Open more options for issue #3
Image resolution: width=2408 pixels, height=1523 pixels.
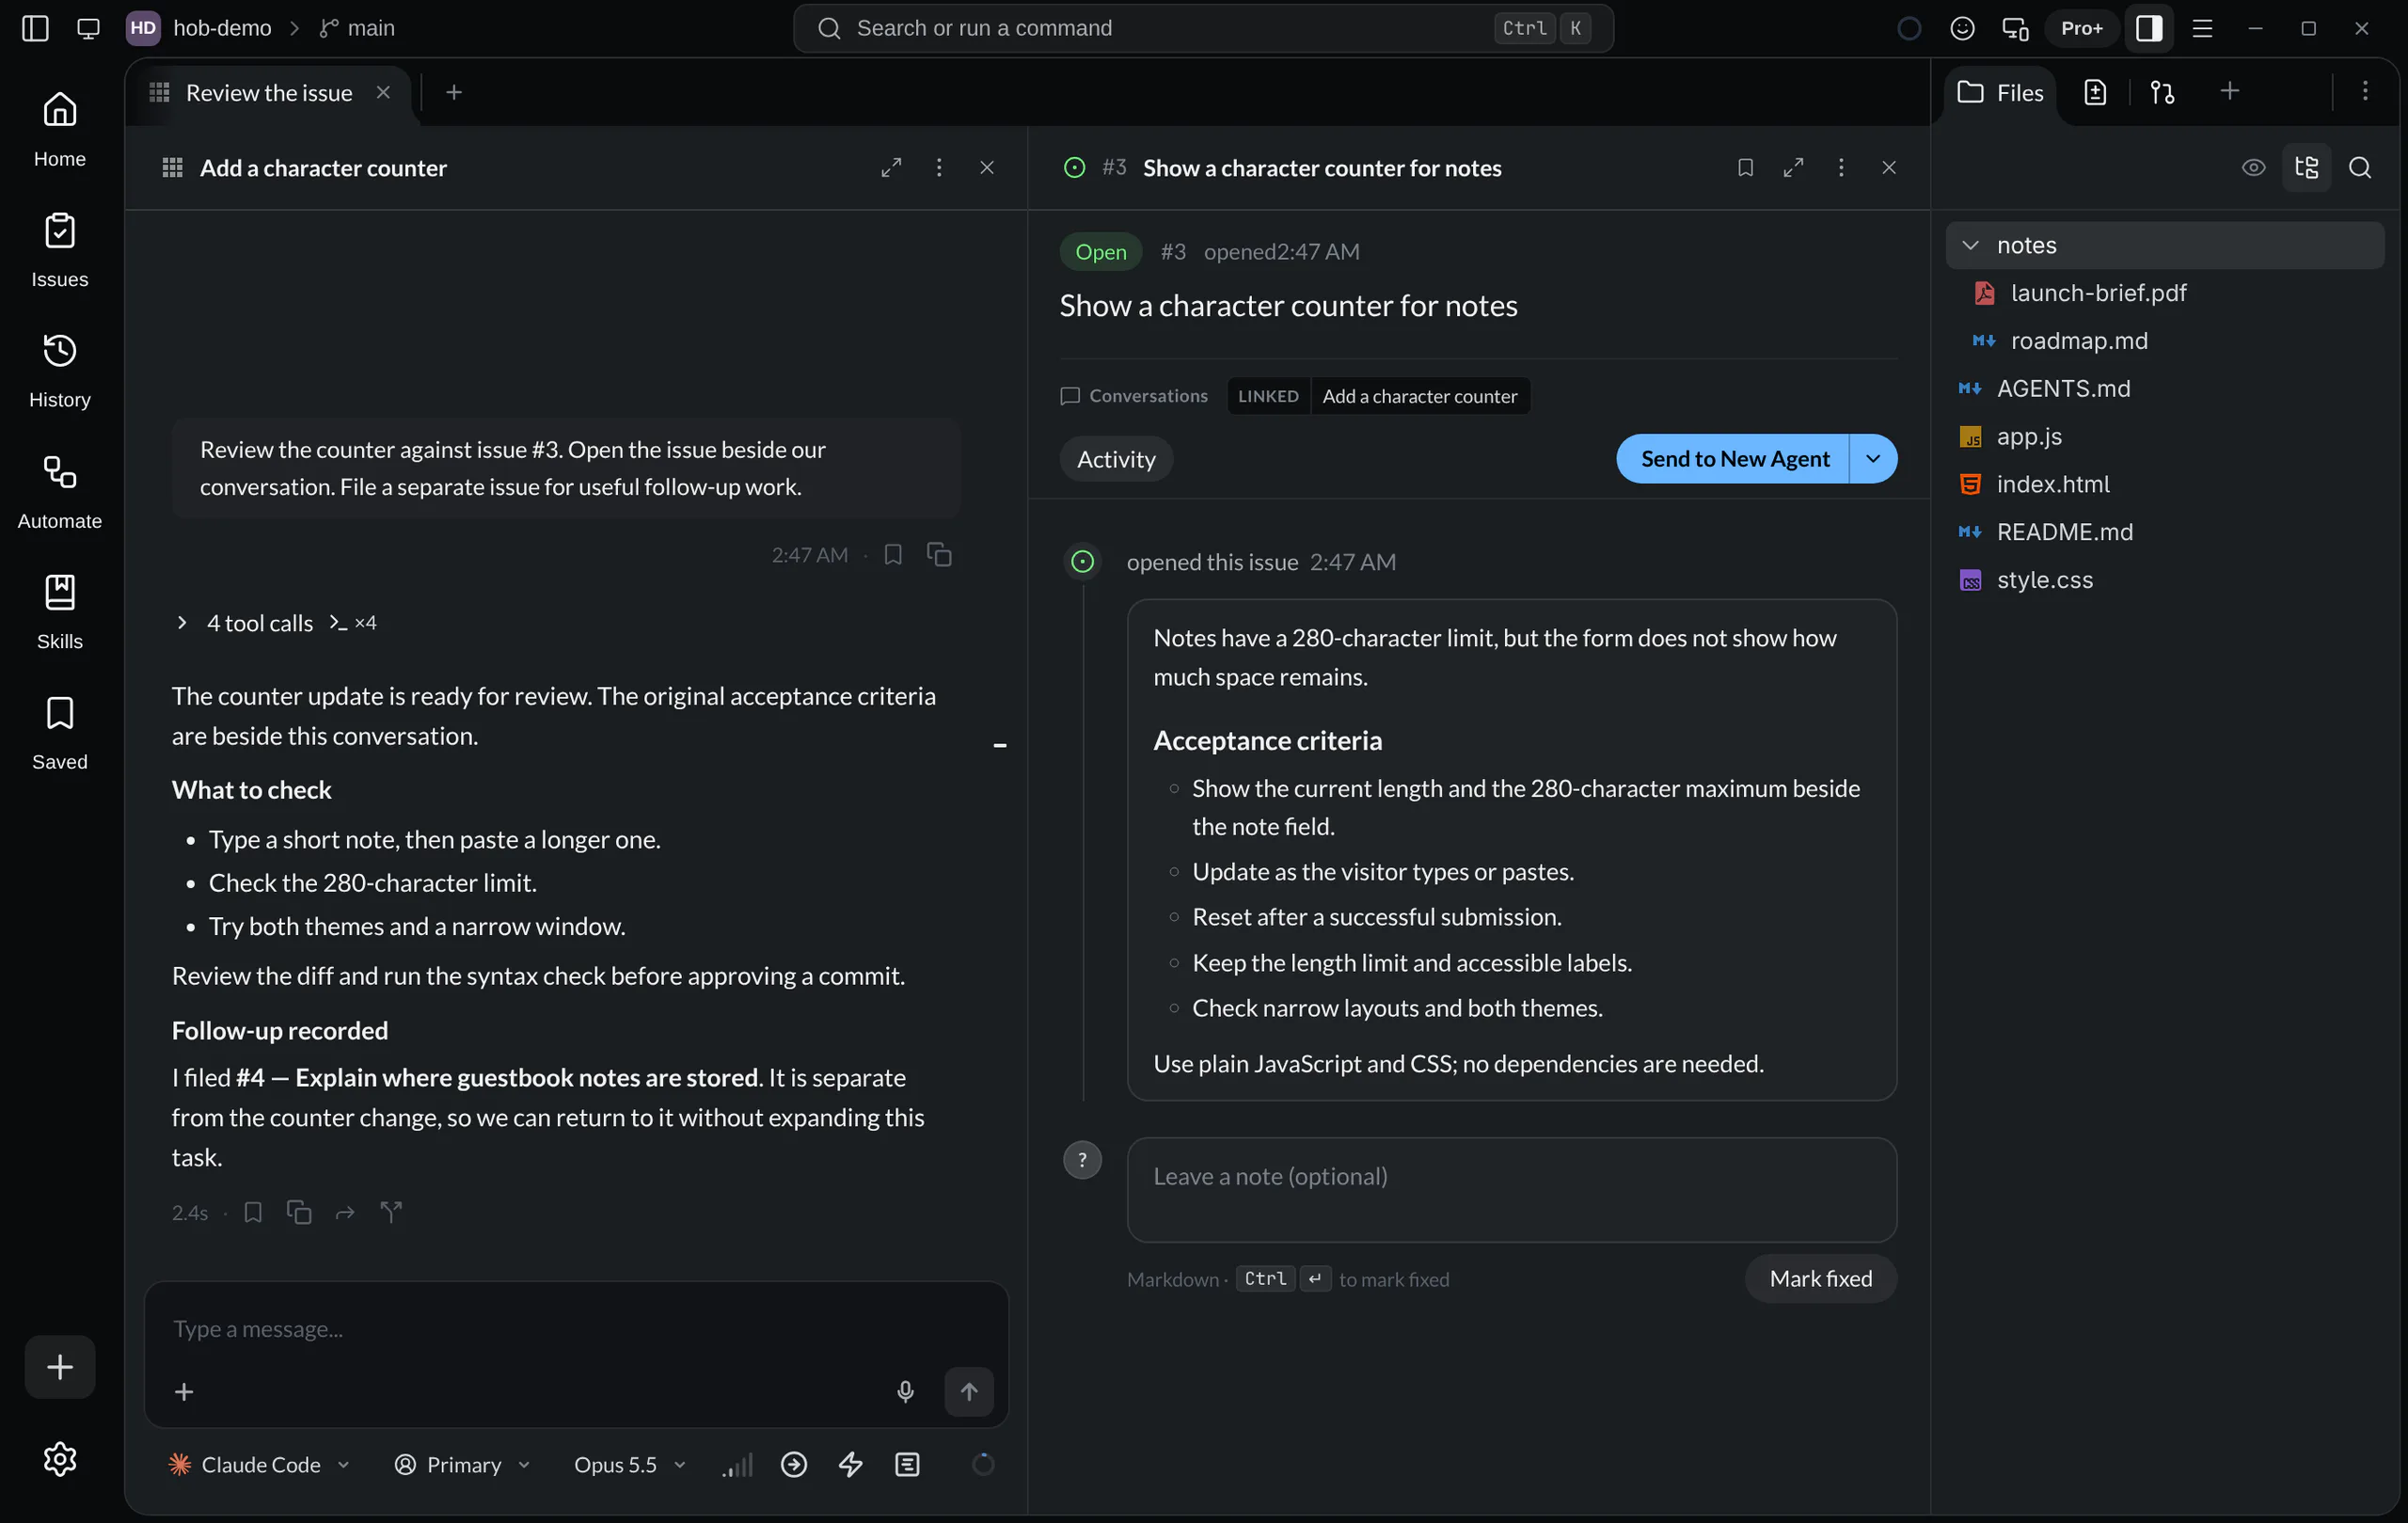point(1841,167)
